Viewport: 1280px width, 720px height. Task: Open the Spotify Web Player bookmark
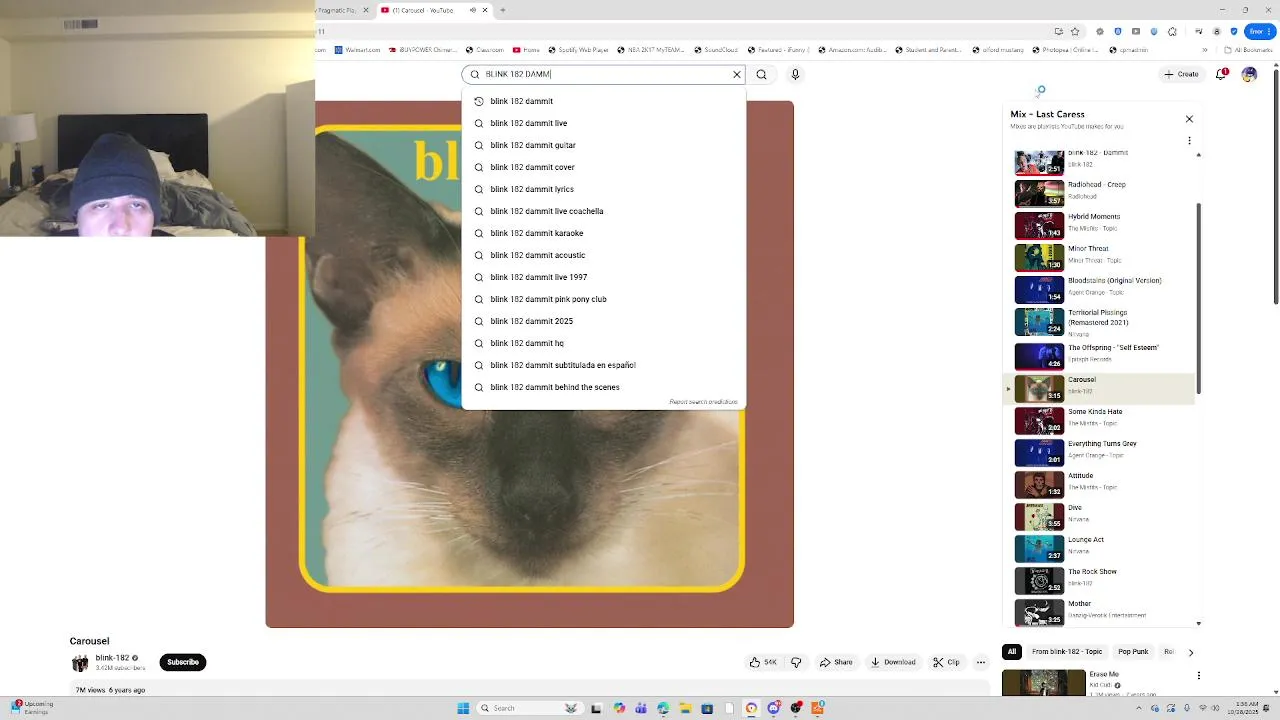point(578,49)
